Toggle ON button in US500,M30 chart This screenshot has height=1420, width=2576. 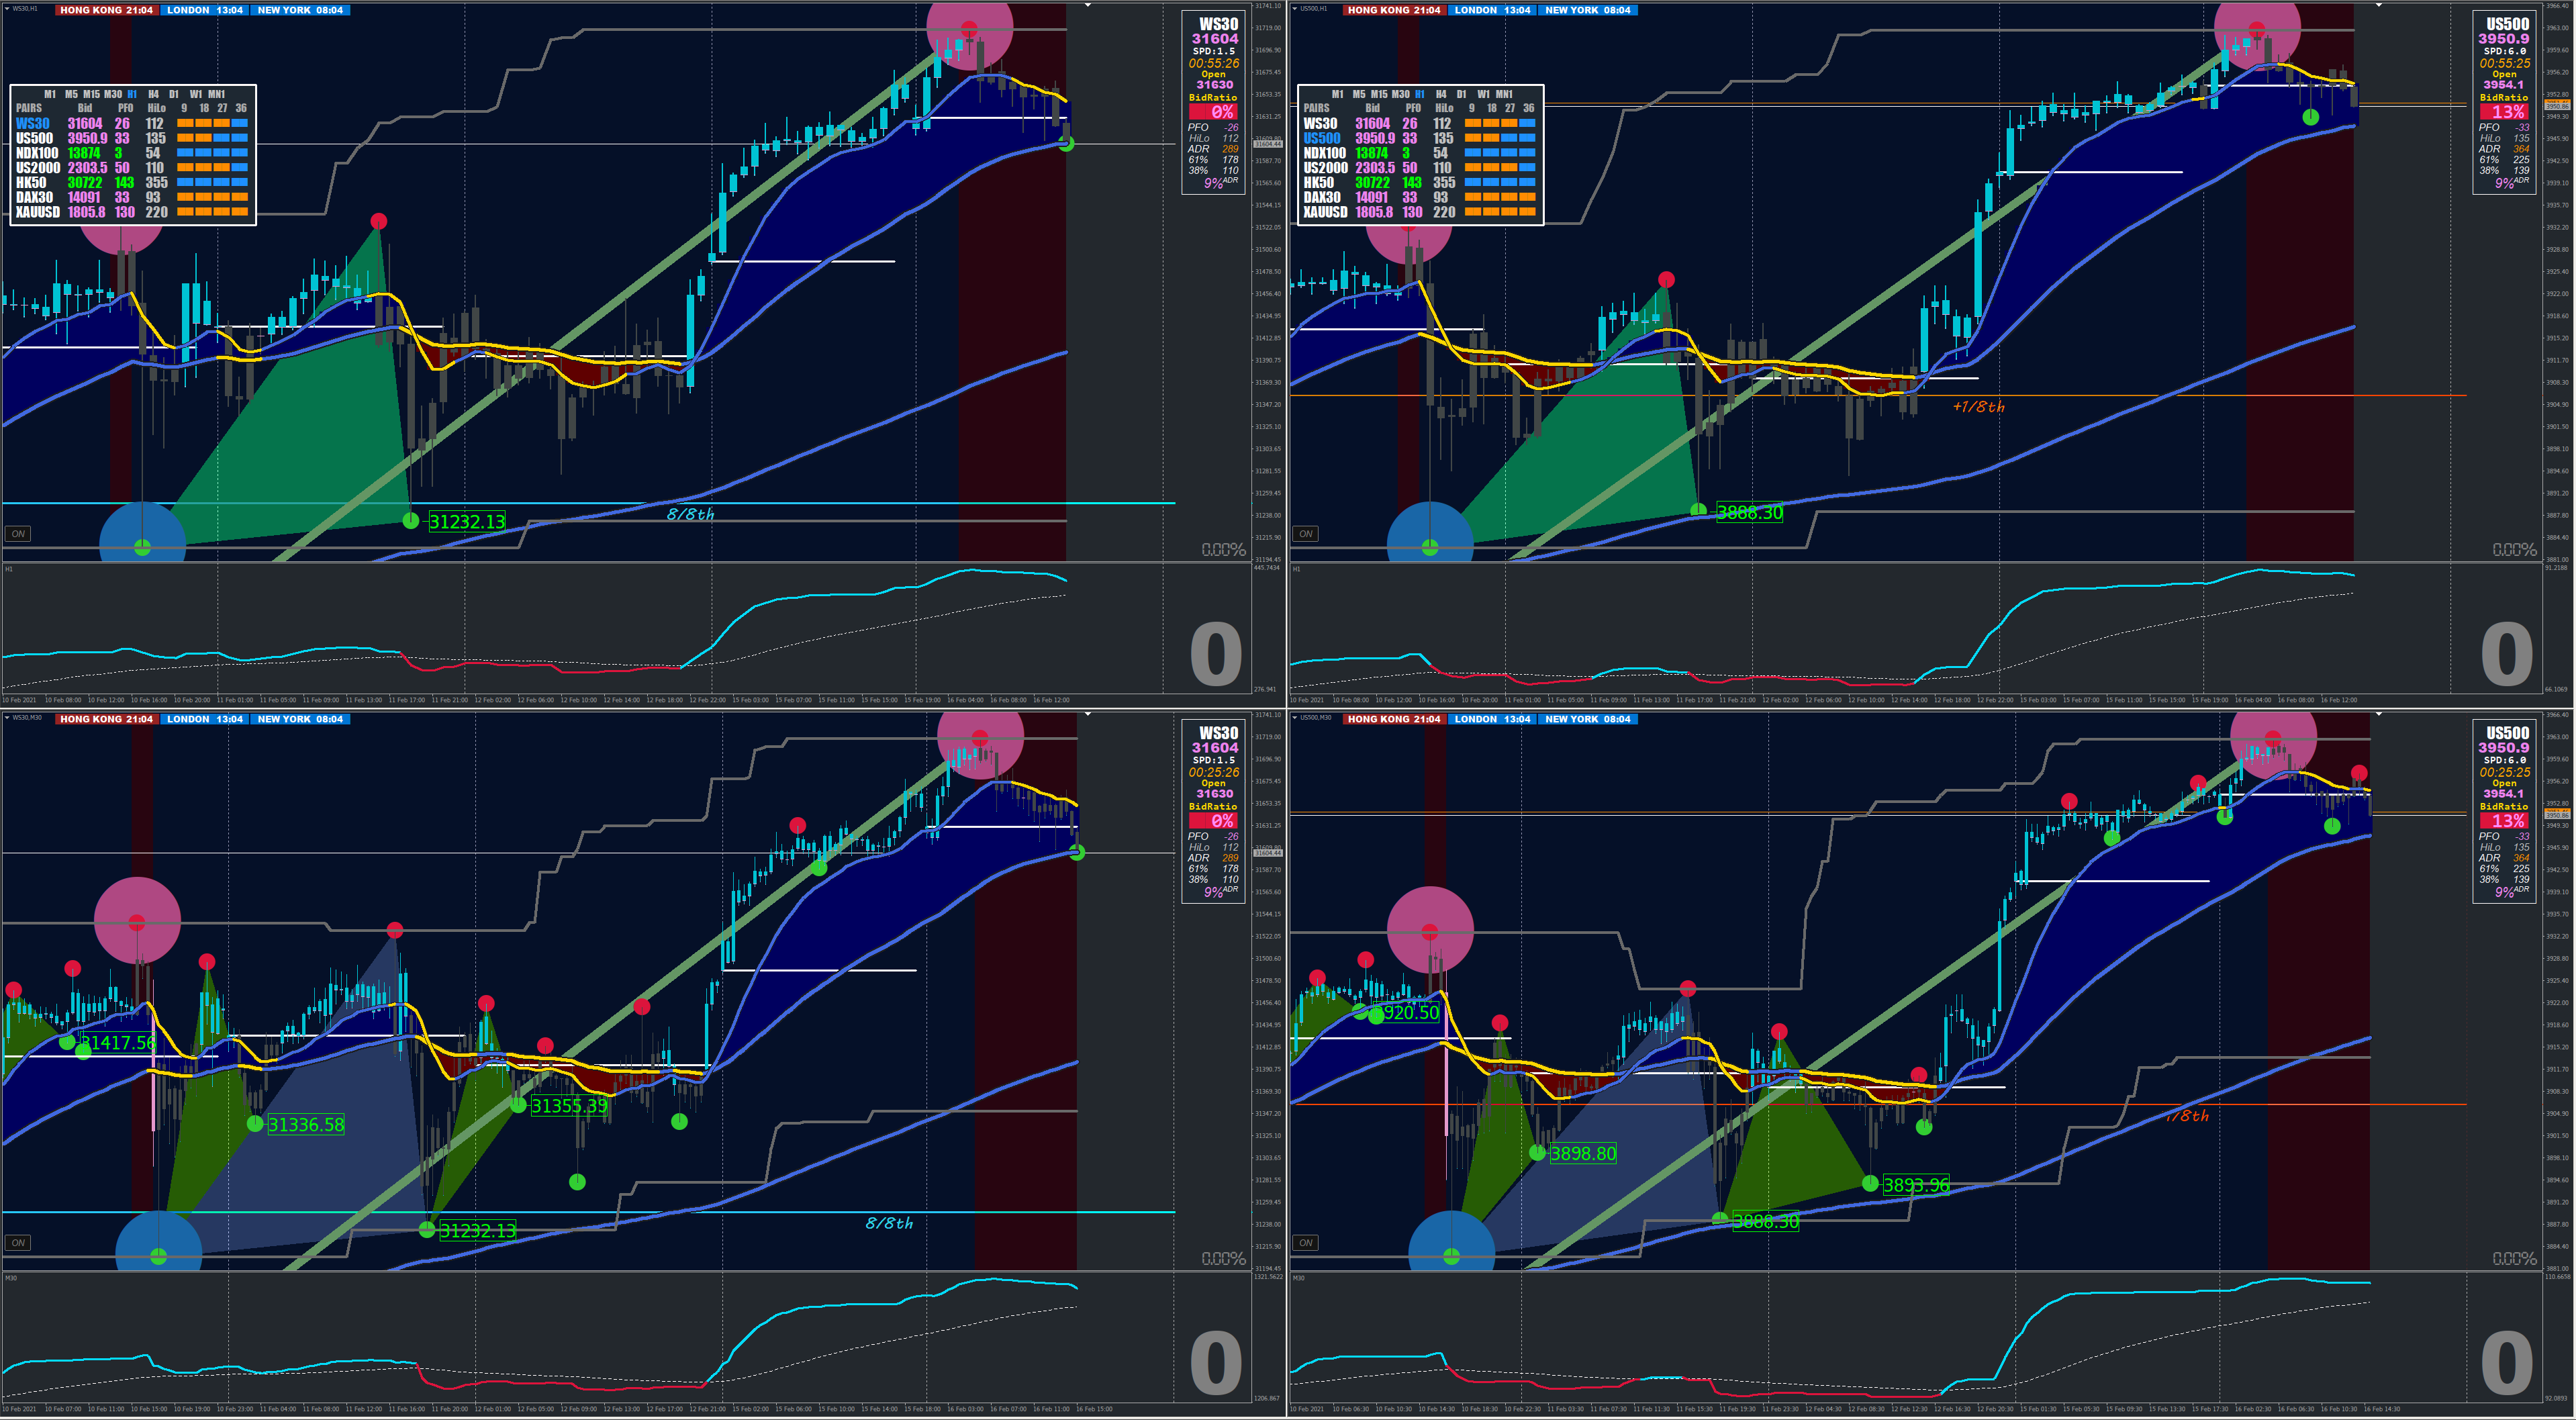tap(1306, 1243)
